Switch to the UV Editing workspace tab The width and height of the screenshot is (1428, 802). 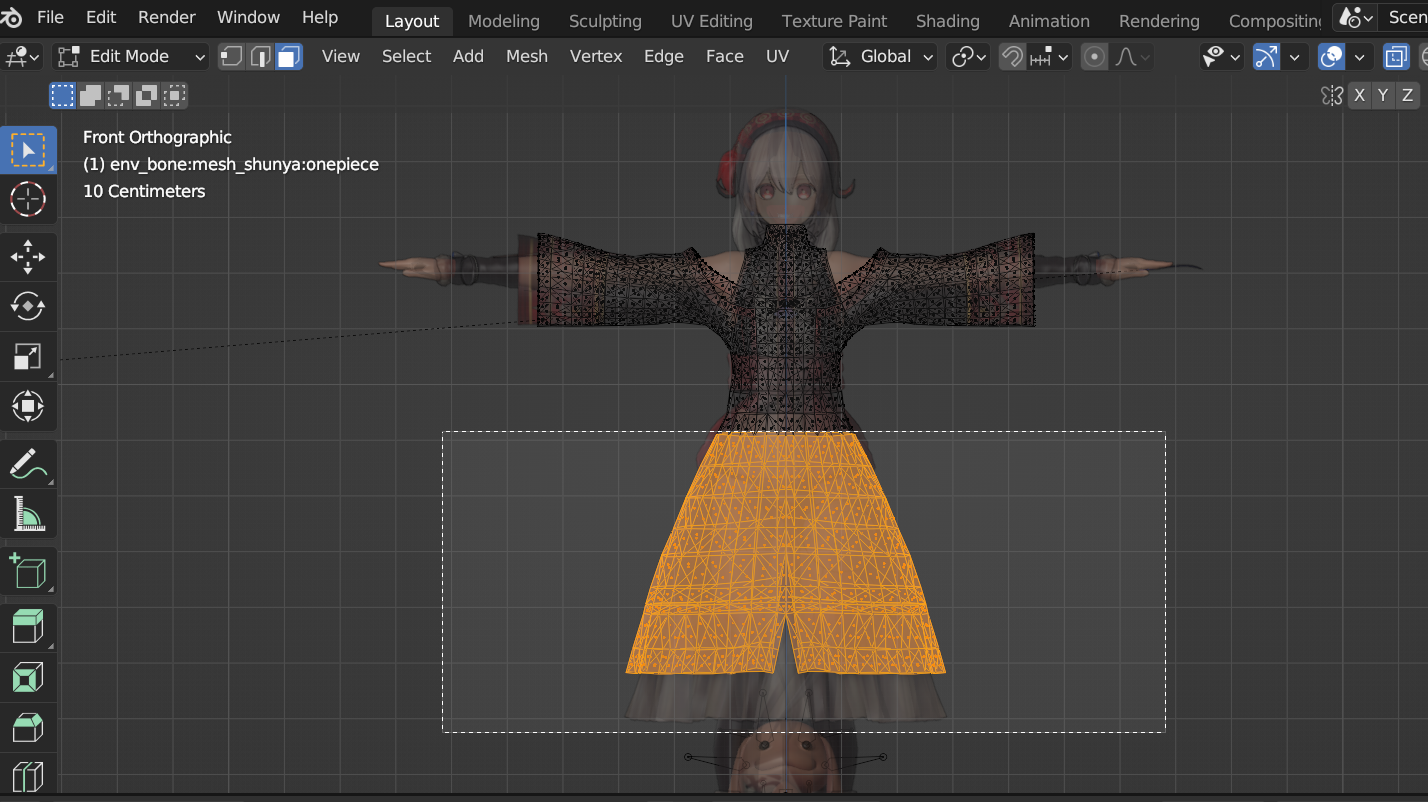point(712,21)
